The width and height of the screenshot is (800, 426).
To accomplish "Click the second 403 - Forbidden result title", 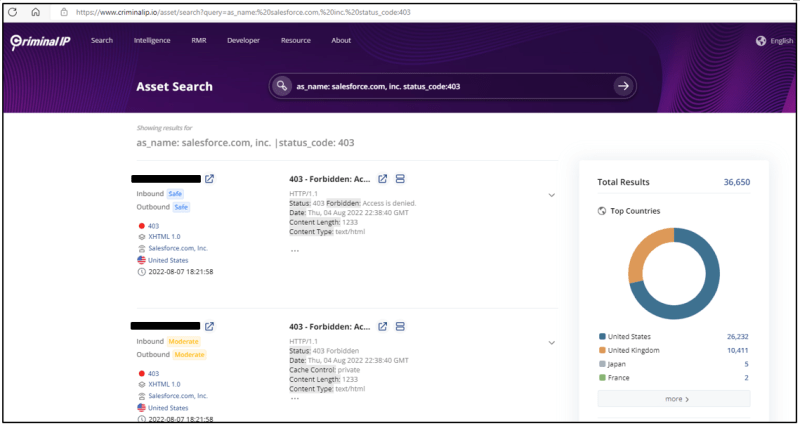I will pyautogui.click(x=330, y=327).
